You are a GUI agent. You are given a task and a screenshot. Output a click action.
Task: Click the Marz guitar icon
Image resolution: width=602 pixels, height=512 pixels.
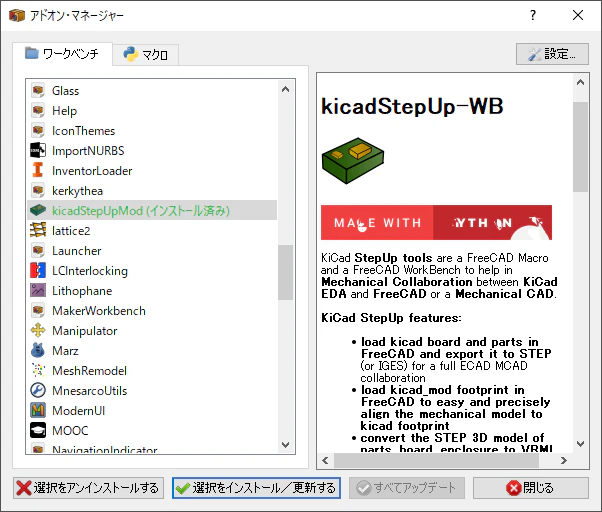pyautogui.click(x=38, y=350)
